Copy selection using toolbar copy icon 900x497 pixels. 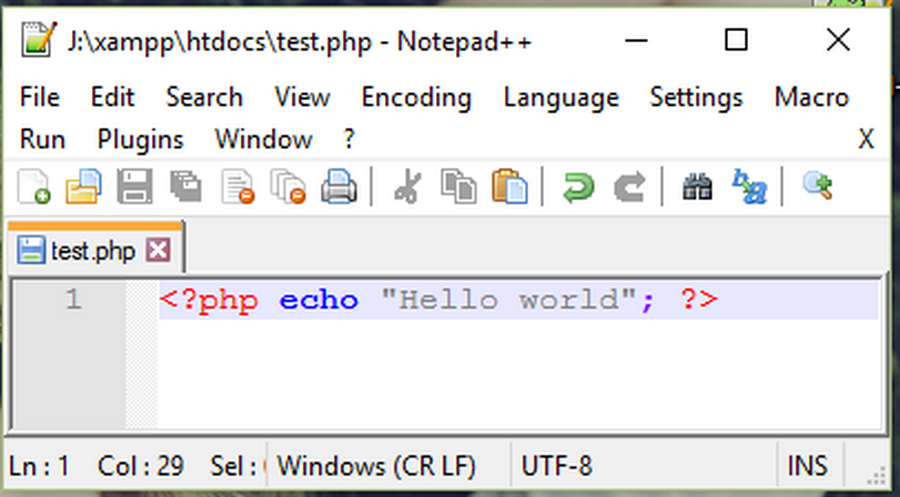tap(458, 187)
